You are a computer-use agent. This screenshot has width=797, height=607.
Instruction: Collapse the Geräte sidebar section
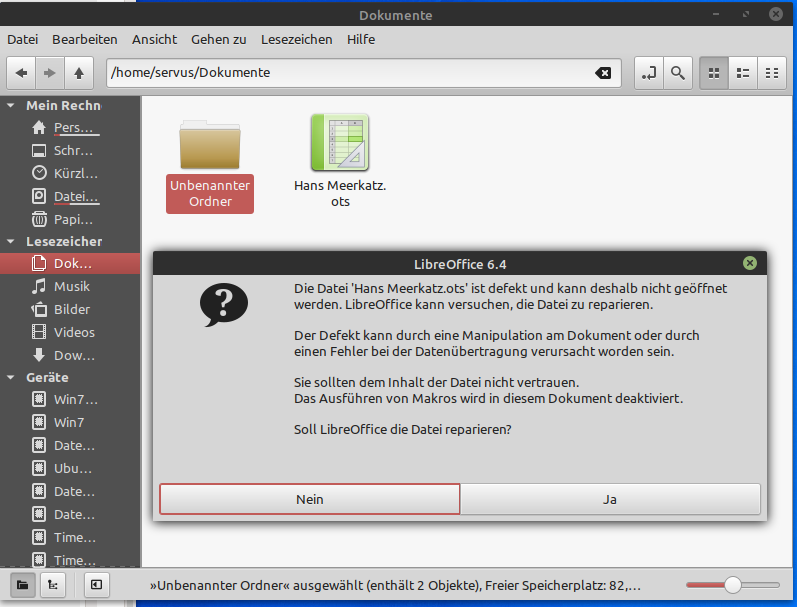[x=10, y=377]
